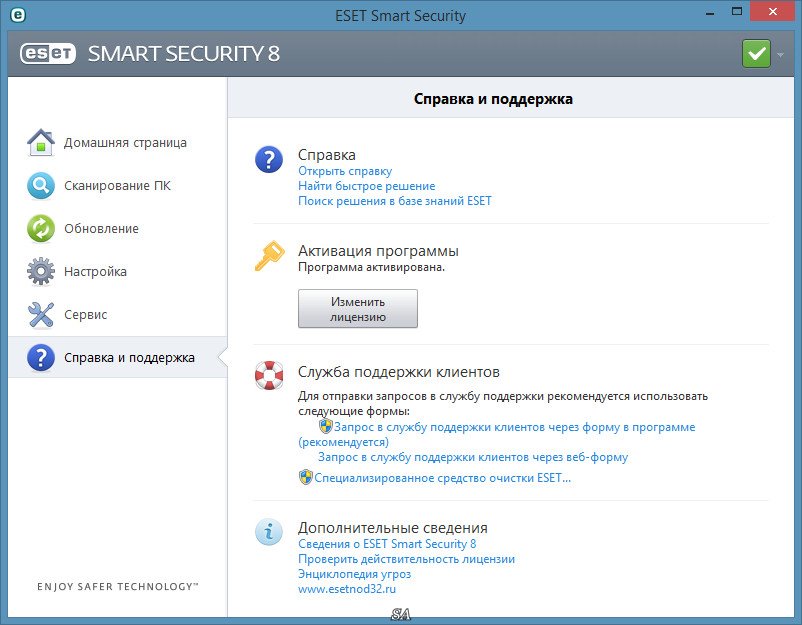Select Справка и поддержка menu item
This screenshot has width=802, height=625.
118,357
